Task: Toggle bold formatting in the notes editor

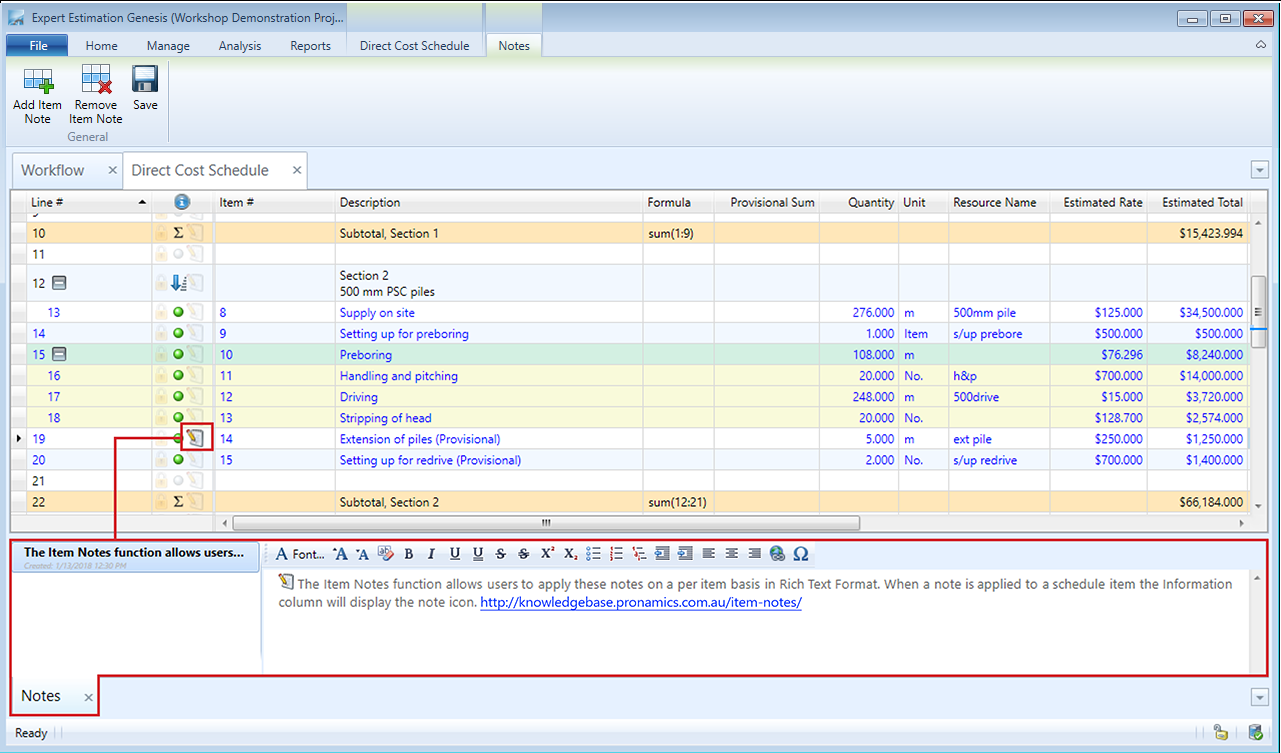Action: [408, 554]
